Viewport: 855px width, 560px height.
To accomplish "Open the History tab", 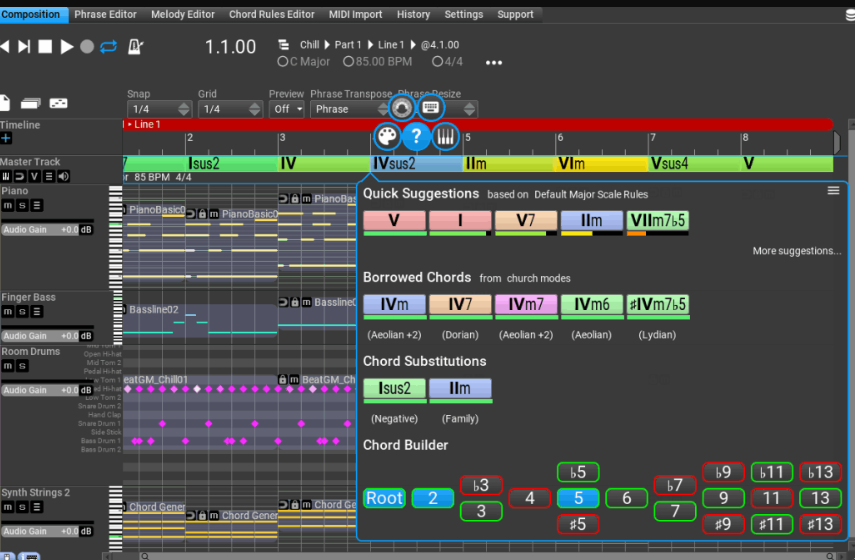I will pyautogui.click(x=413, y=15).
